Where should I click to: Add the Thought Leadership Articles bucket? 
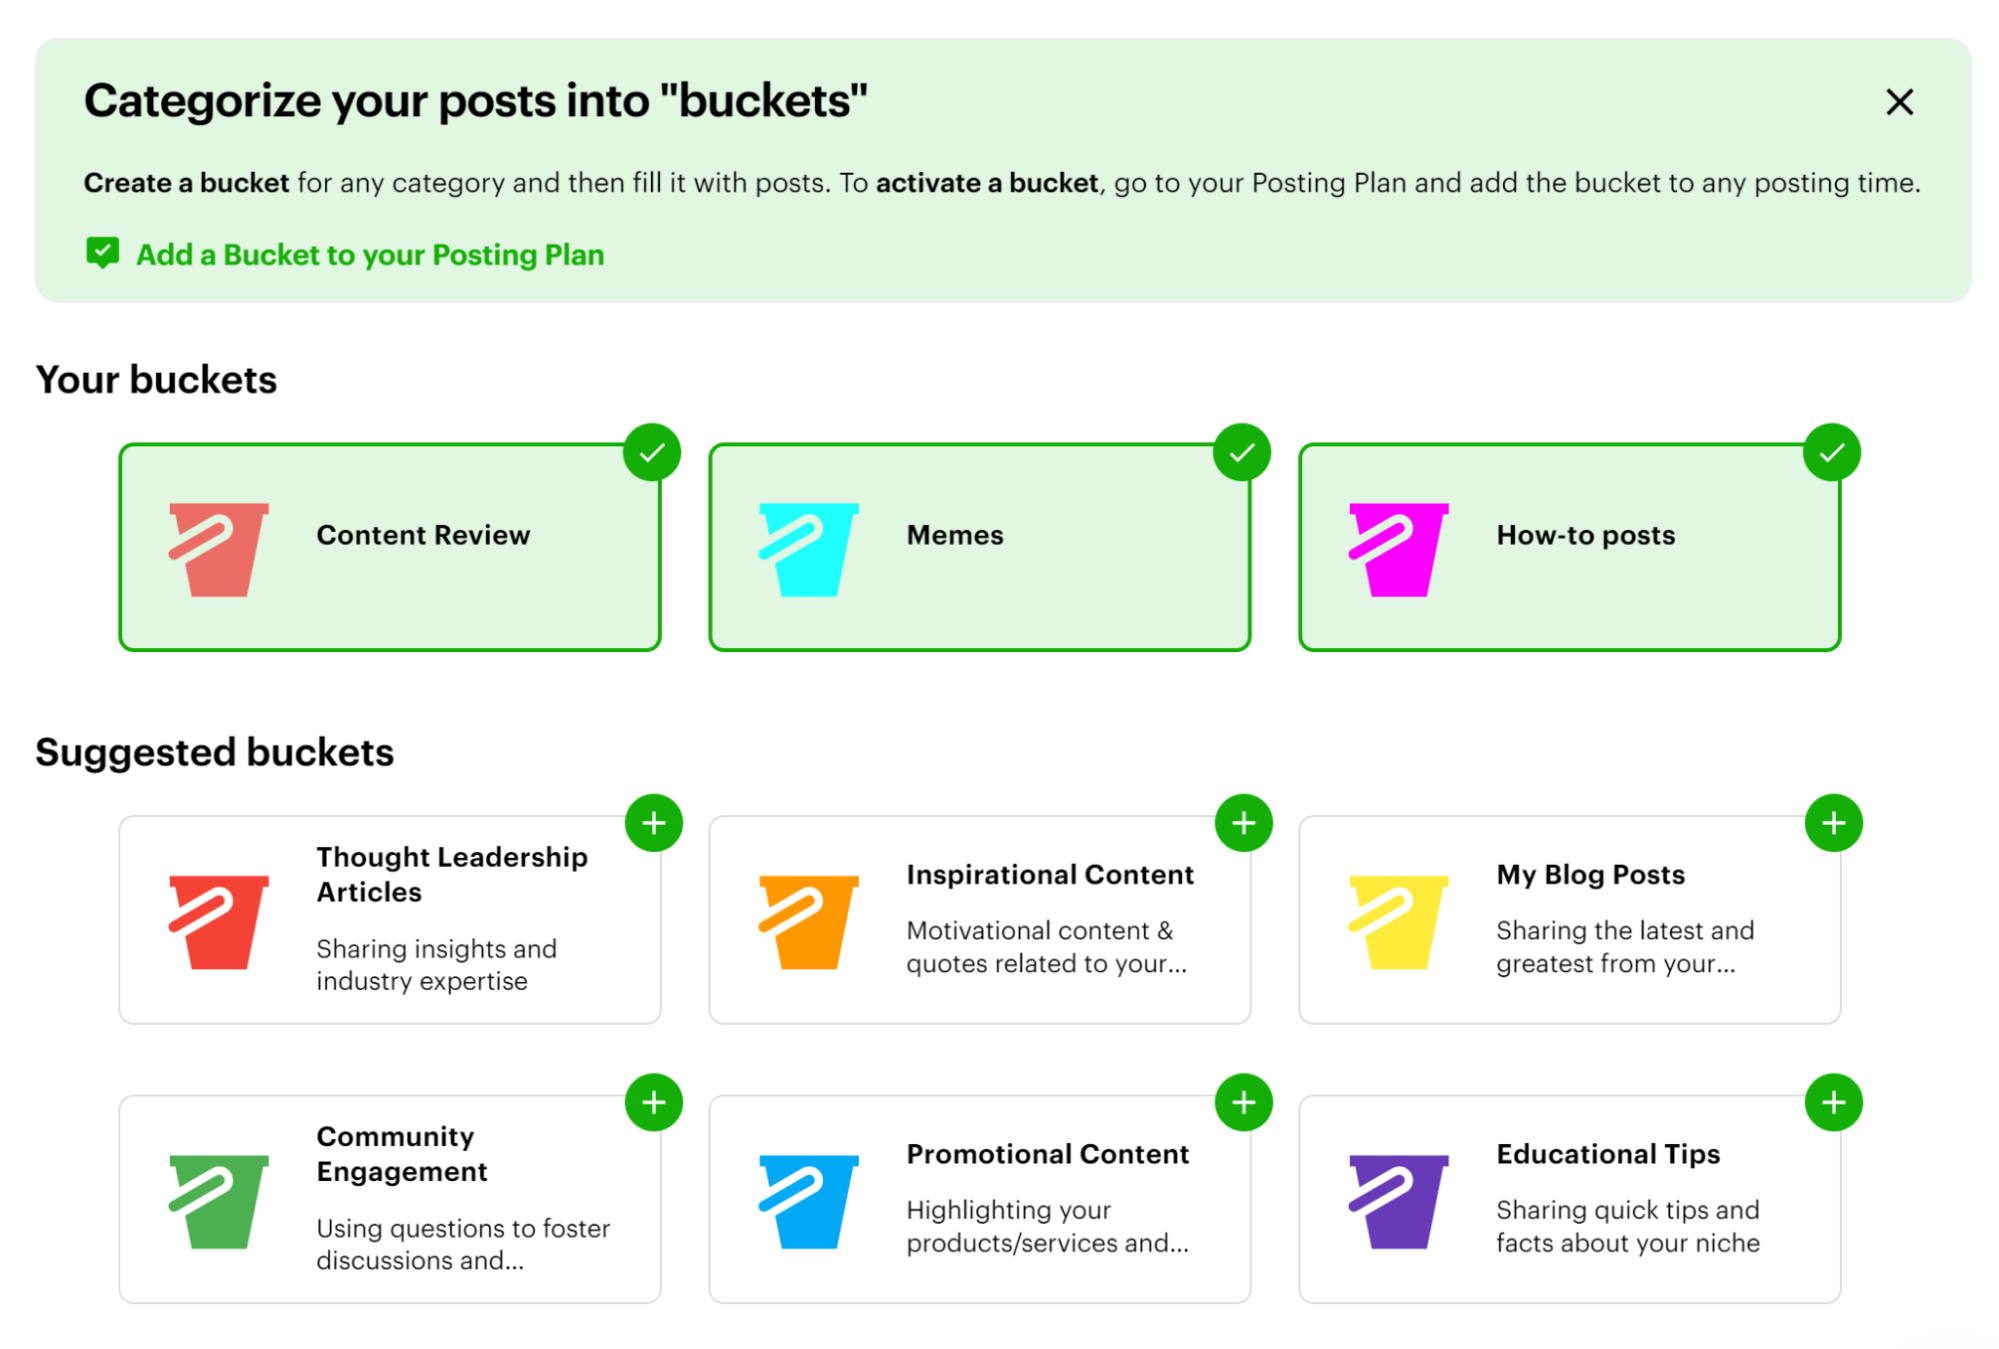coord(654,822)
